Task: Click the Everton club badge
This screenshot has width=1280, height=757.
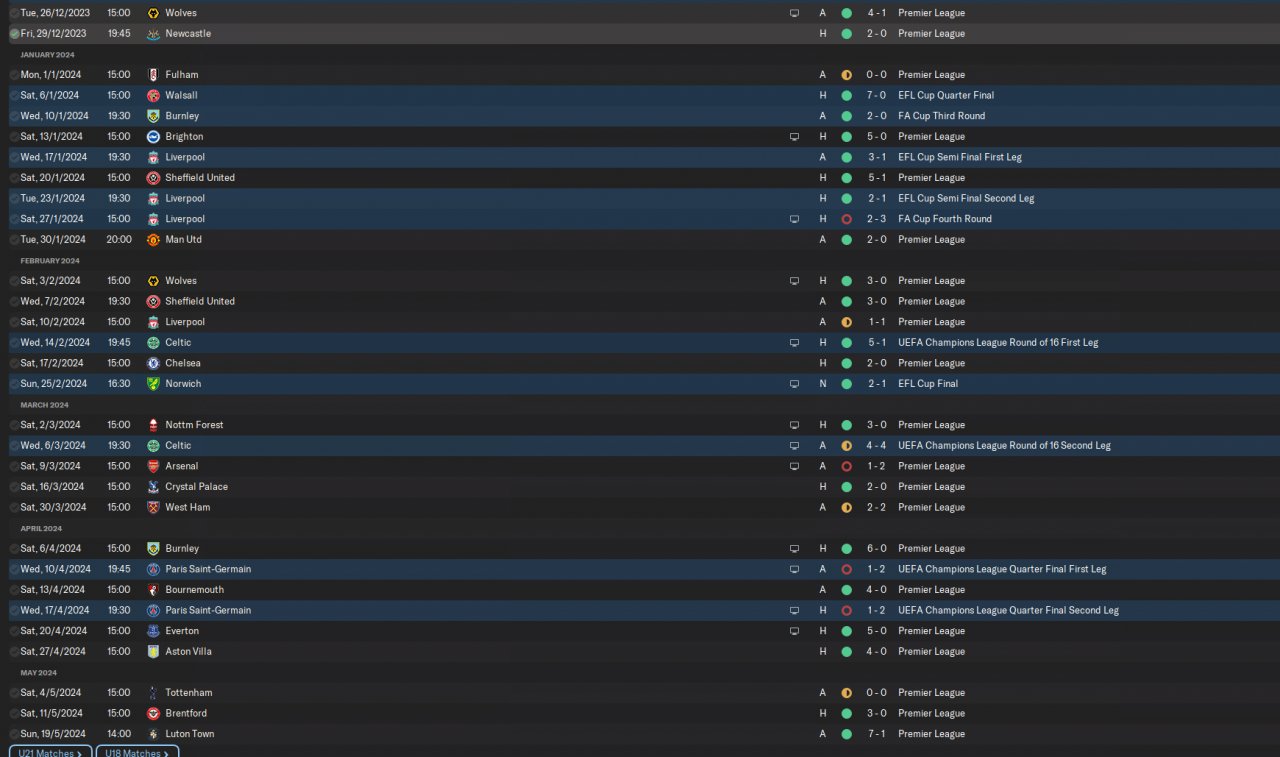Action: coord(153,631)
